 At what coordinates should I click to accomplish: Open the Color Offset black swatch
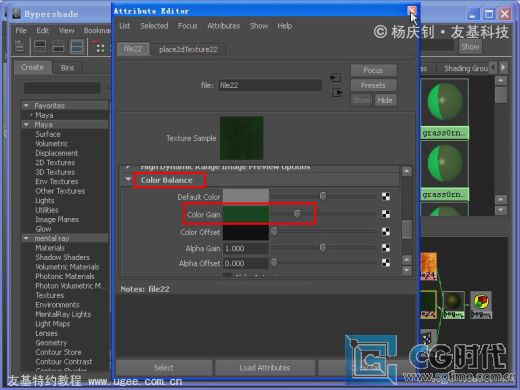coord(246,232)
